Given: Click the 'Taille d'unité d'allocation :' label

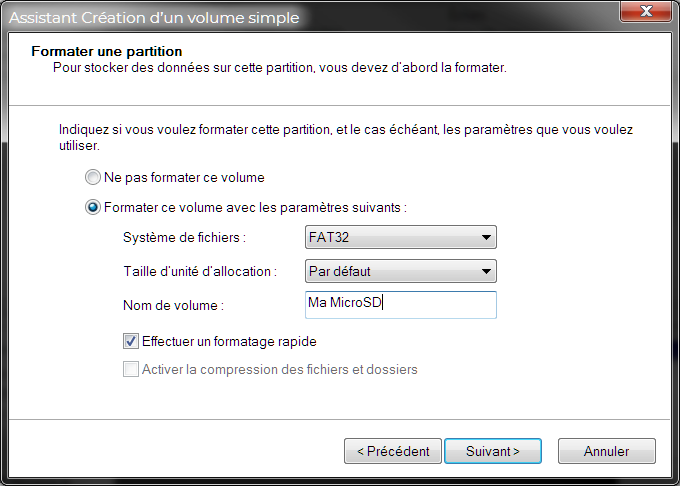Looking at the screenshot, I should click(199, 271).
